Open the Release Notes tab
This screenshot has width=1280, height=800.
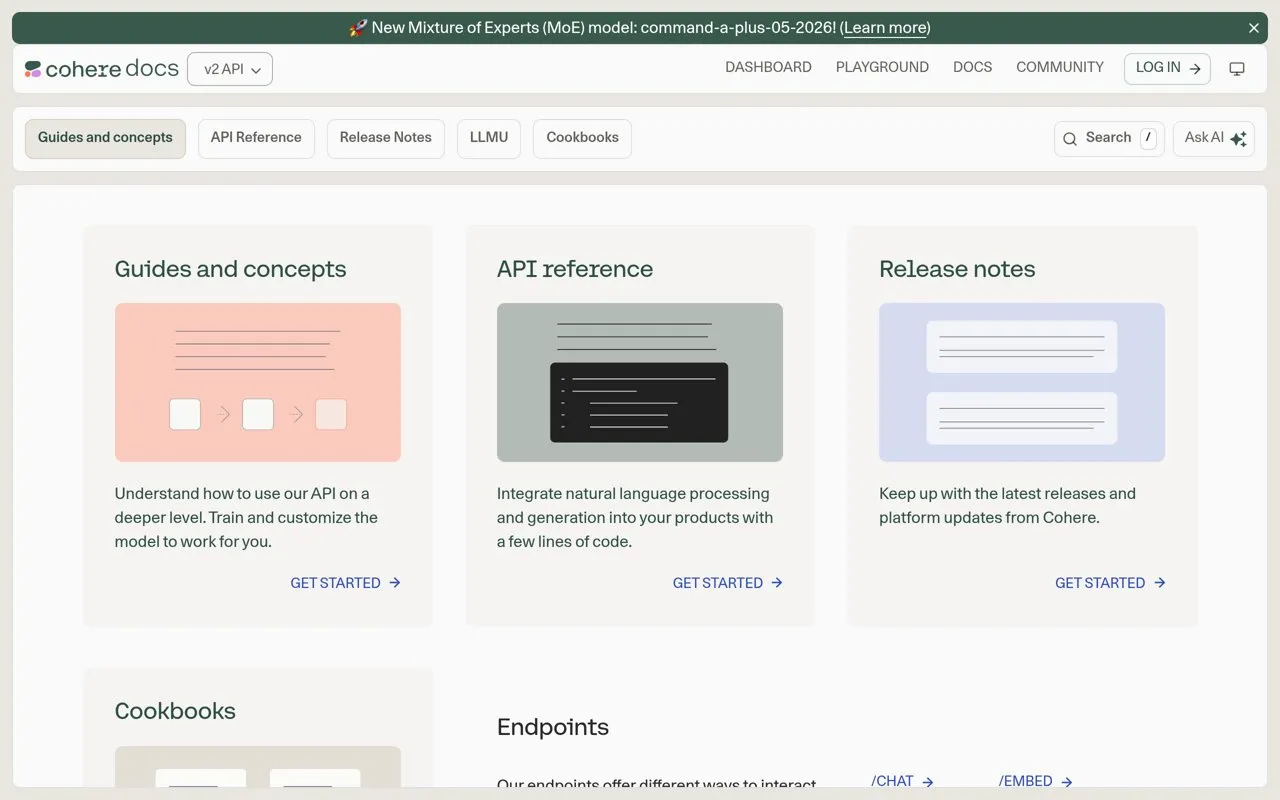tap(385, 138)
